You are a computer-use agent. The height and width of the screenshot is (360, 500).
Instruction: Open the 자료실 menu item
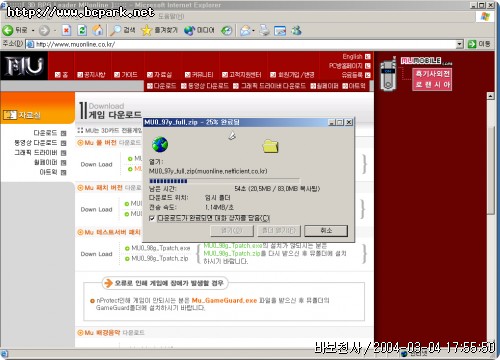[x=159, y=75]
